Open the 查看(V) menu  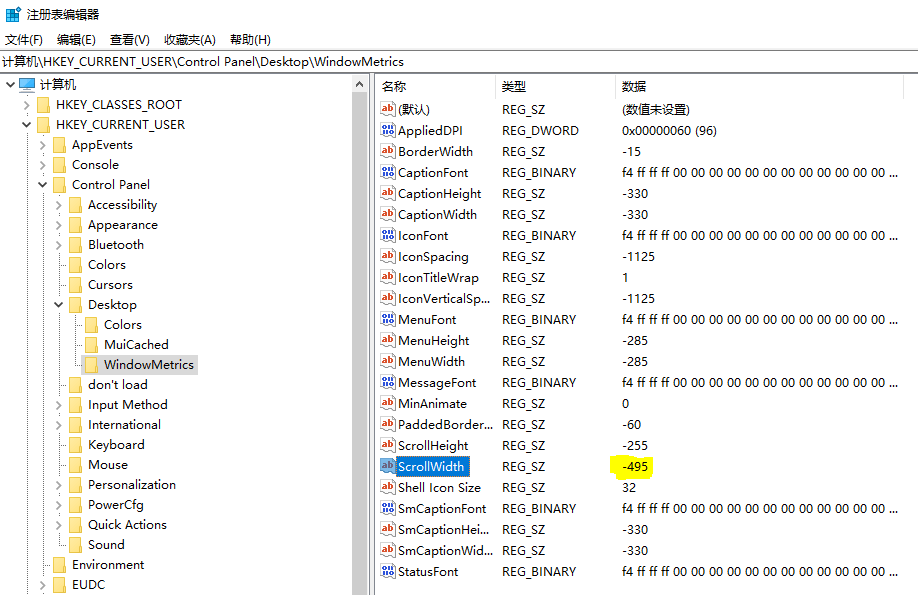pyautogui.click(x=130, y=40)
